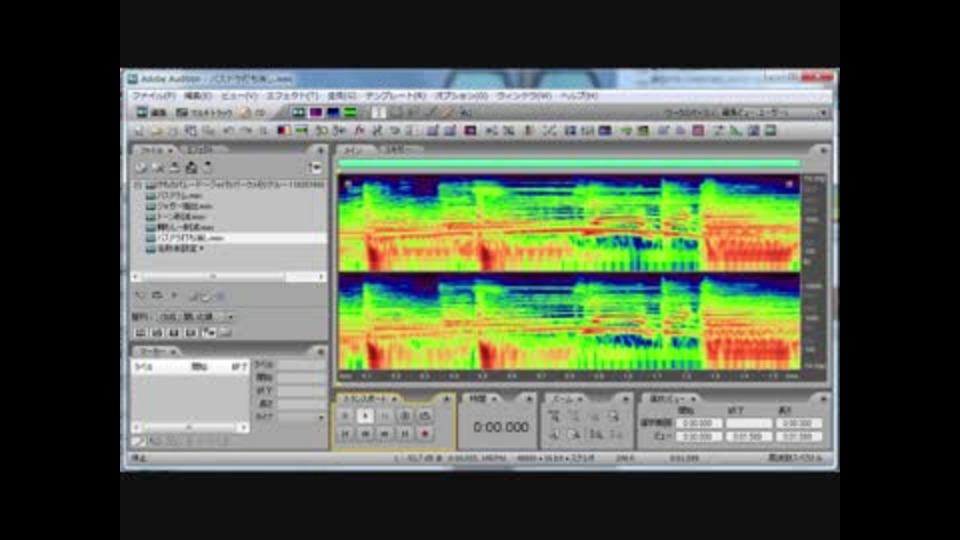This screenshot has width=960, height=540.
Task: Click the Redo arrow icon
Action: [246, 131]
